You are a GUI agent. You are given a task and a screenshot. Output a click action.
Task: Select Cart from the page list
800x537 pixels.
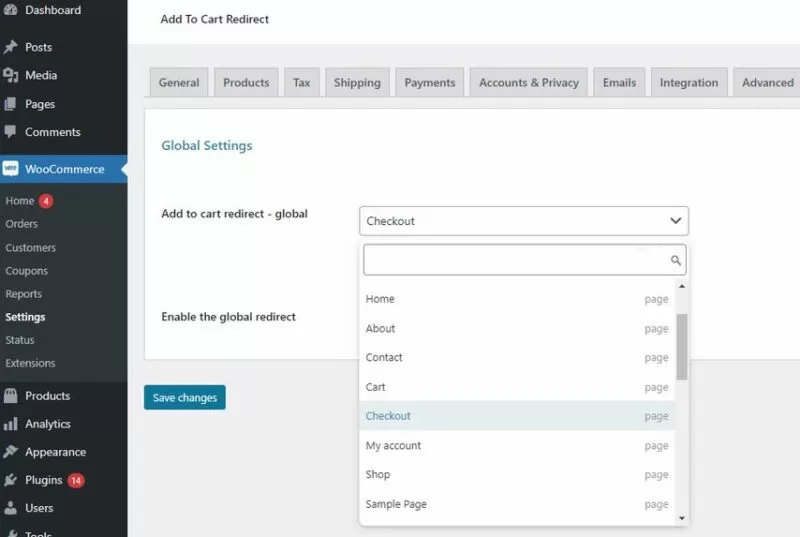click(376, 387)
